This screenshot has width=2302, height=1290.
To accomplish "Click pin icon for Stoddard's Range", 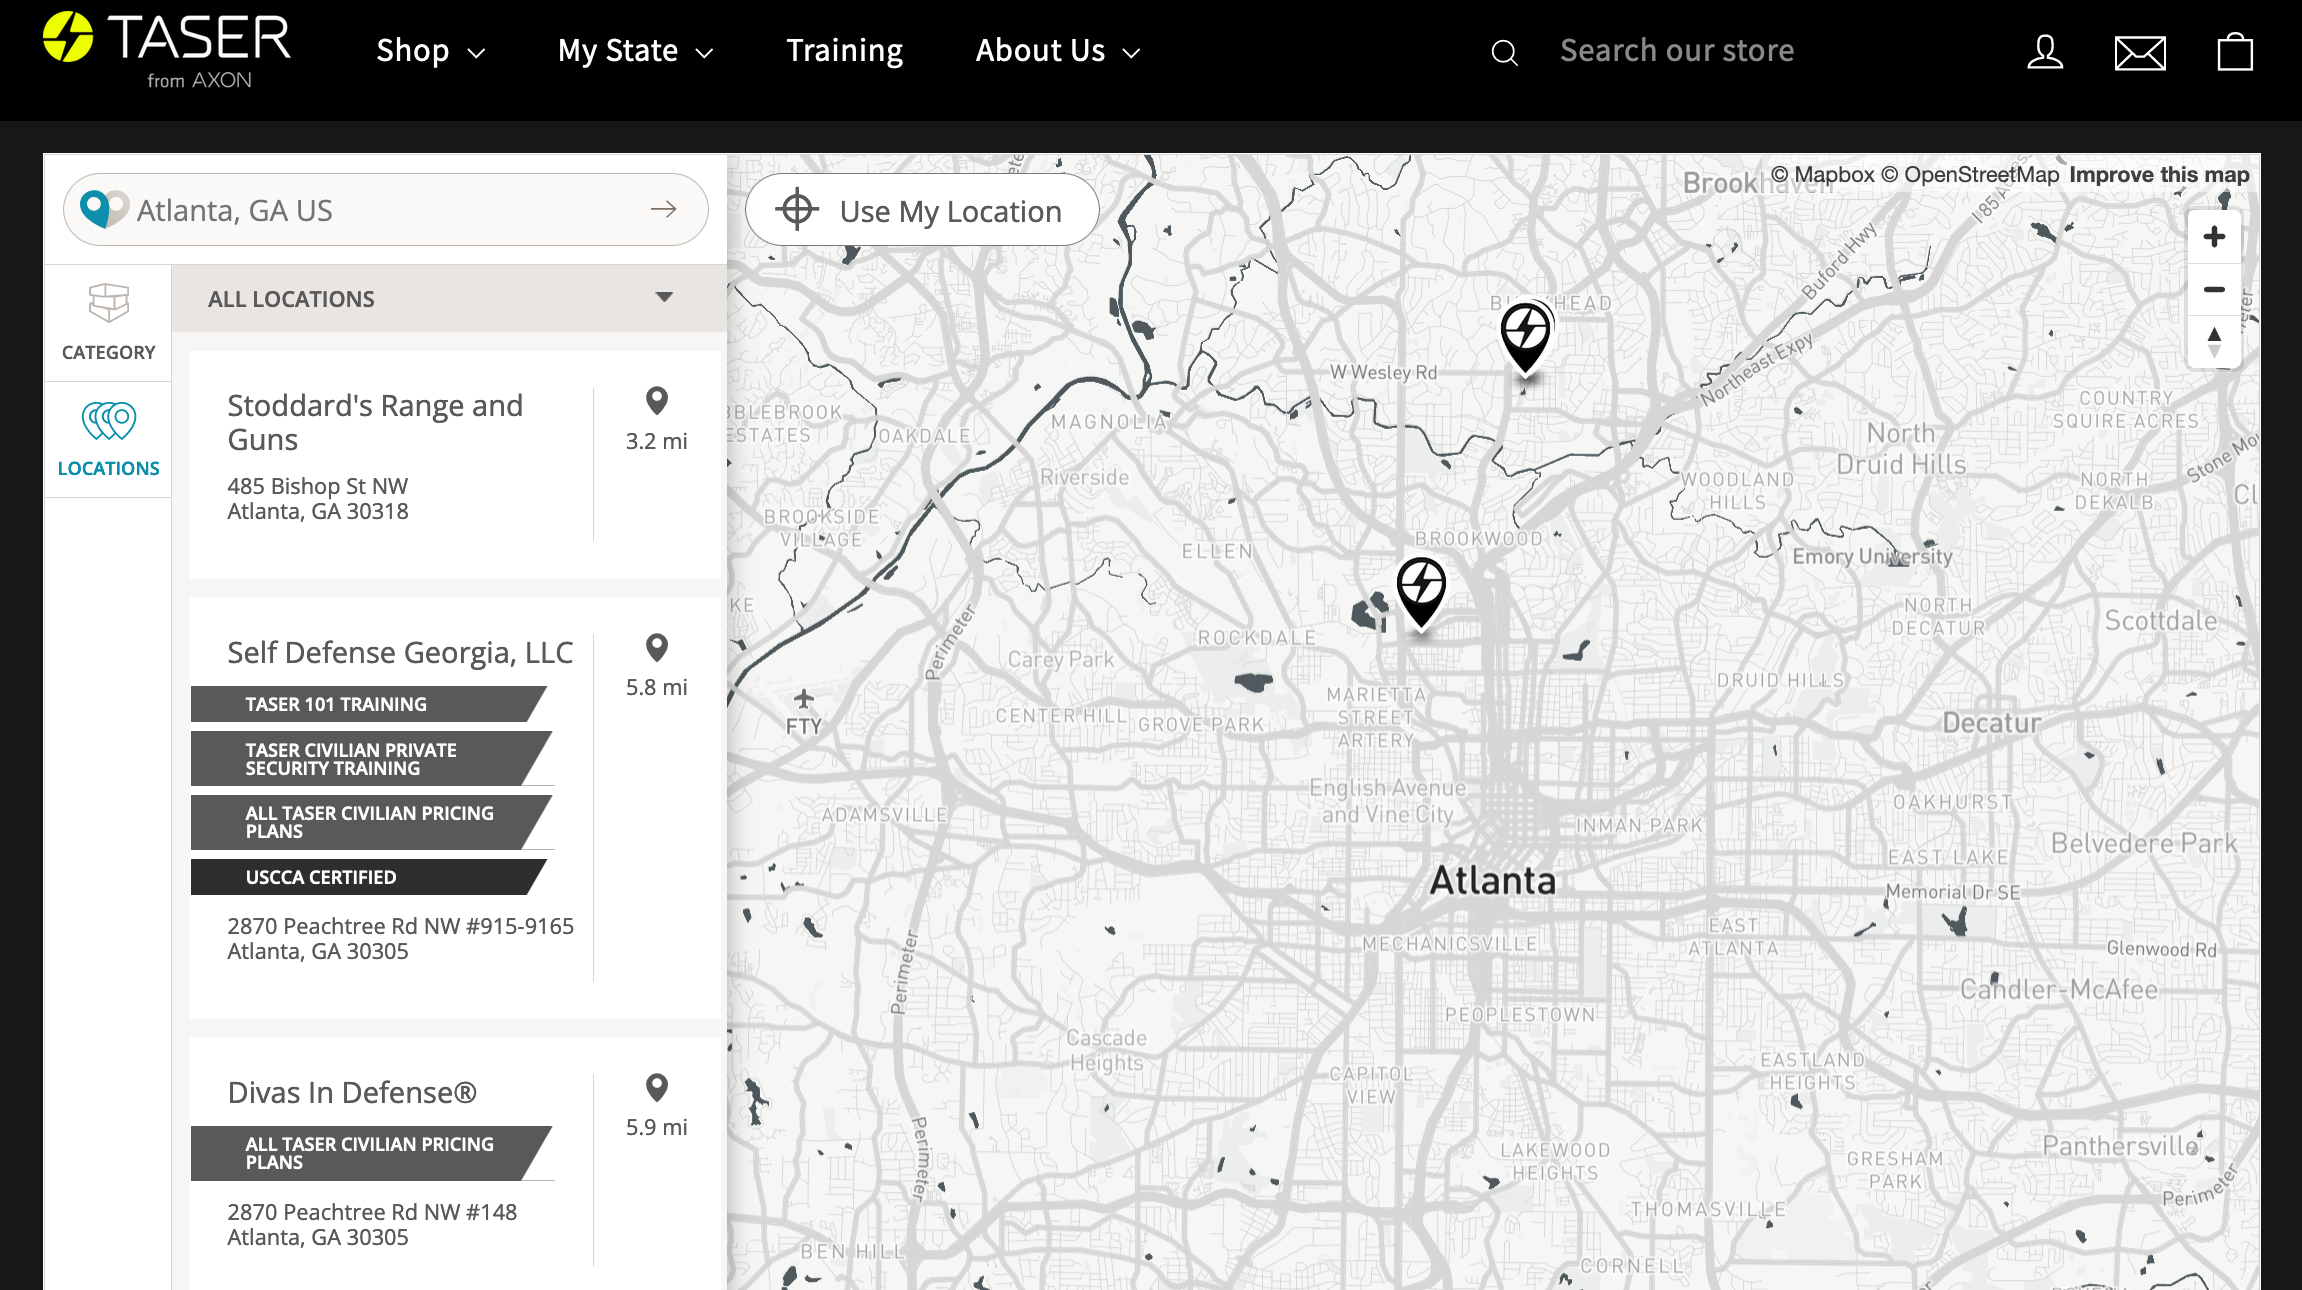I will point(657,401).
